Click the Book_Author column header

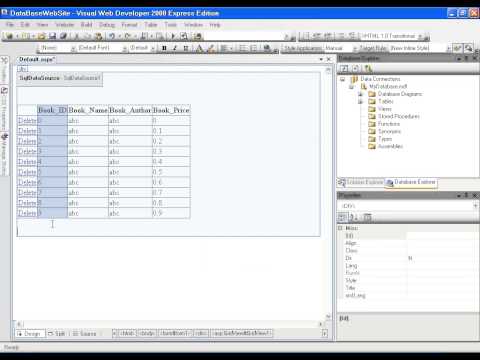coord(130,110)
